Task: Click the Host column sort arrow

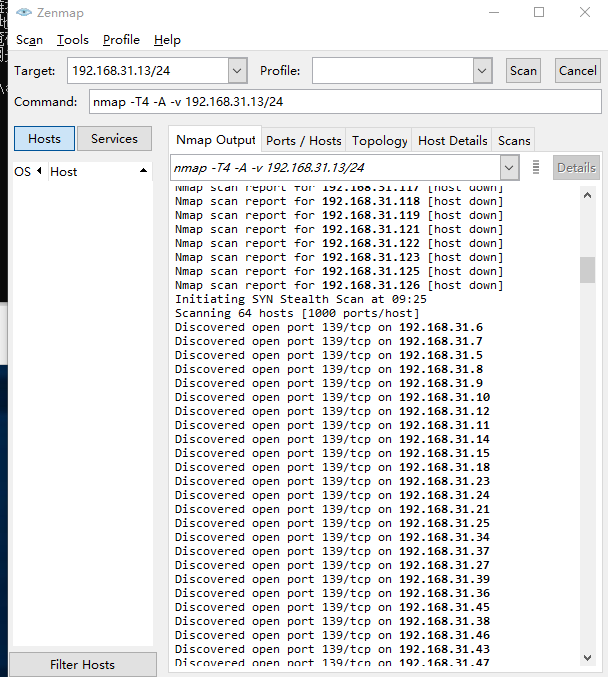Action: 143,171
